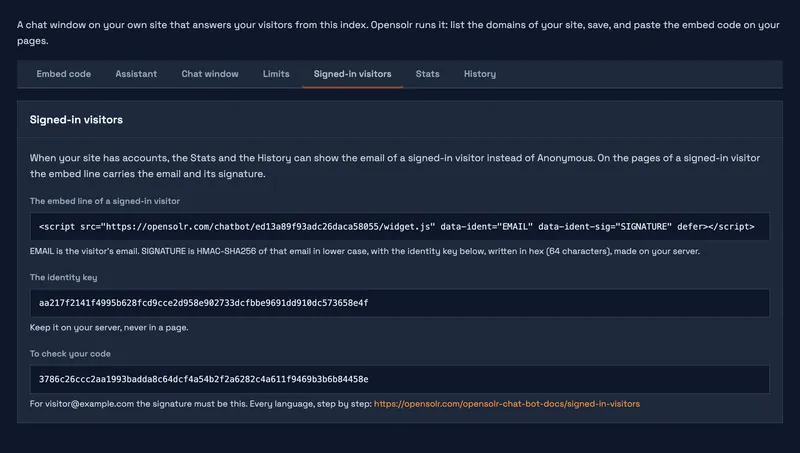Switch to the Assistant tab

136,74
